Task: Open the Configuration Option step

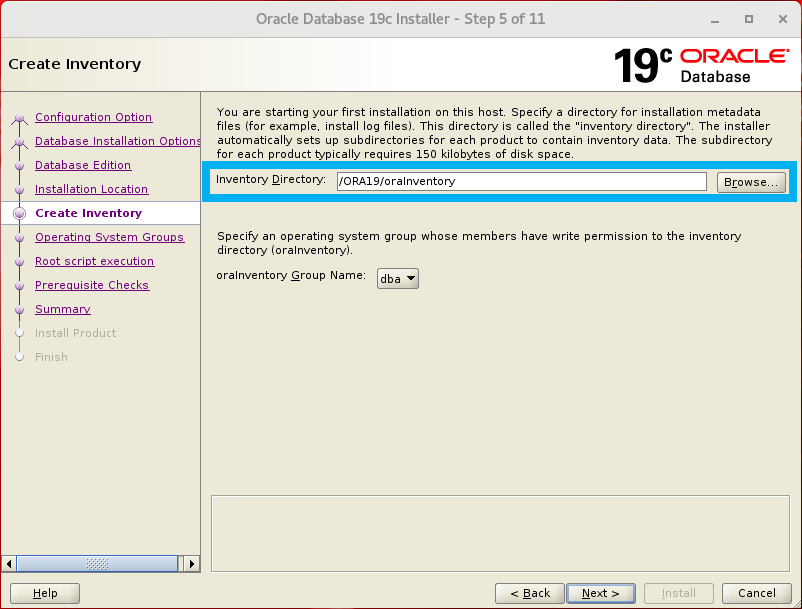Action: 94,117
